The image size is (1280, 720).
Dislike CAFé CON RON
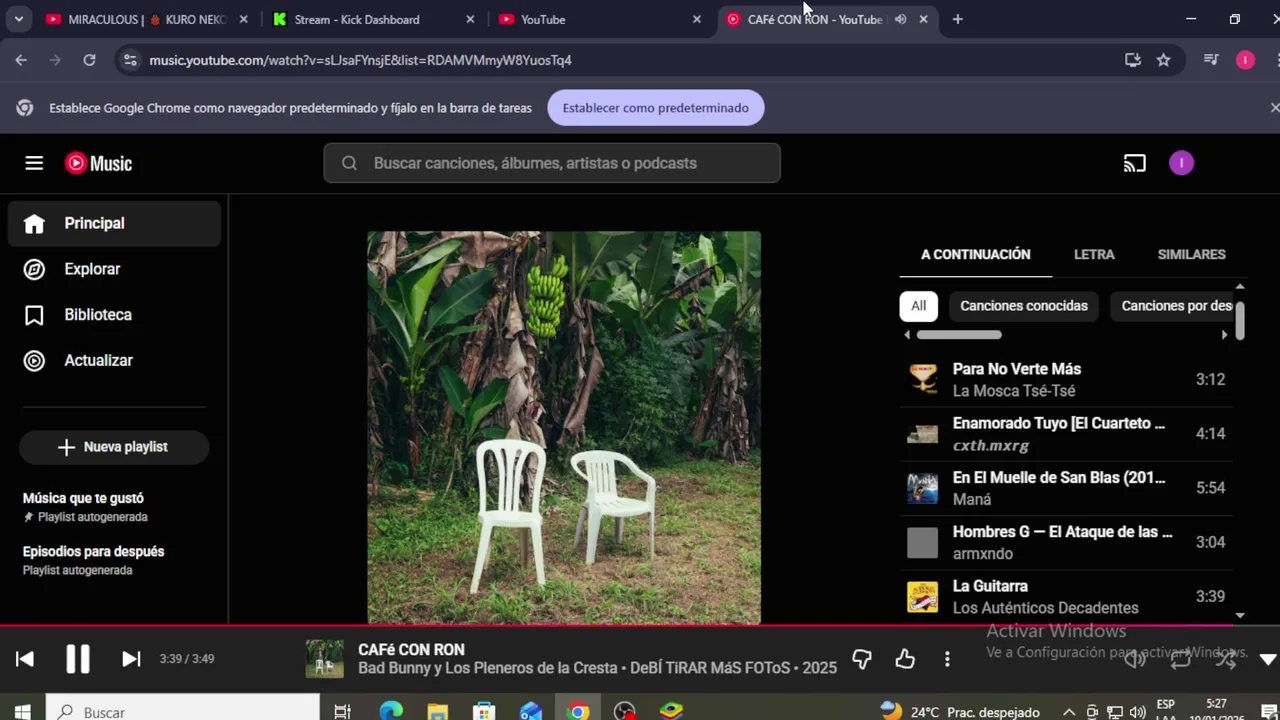[861, 659]
